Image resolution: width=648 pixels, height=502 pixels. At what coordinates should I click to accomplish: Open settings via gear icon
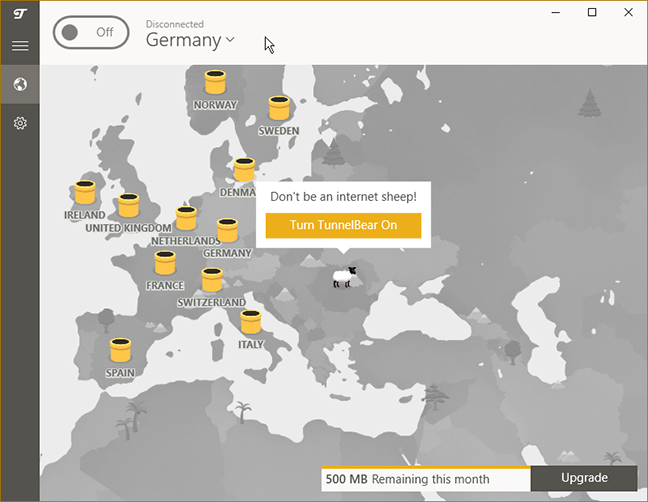coord(20,123)
